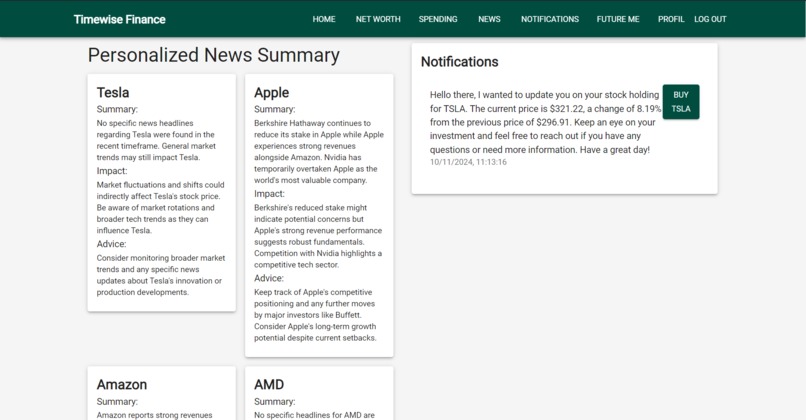Screen dimensions: 806x420
Task: Go to the HOME page
Action: pos(324,19)
